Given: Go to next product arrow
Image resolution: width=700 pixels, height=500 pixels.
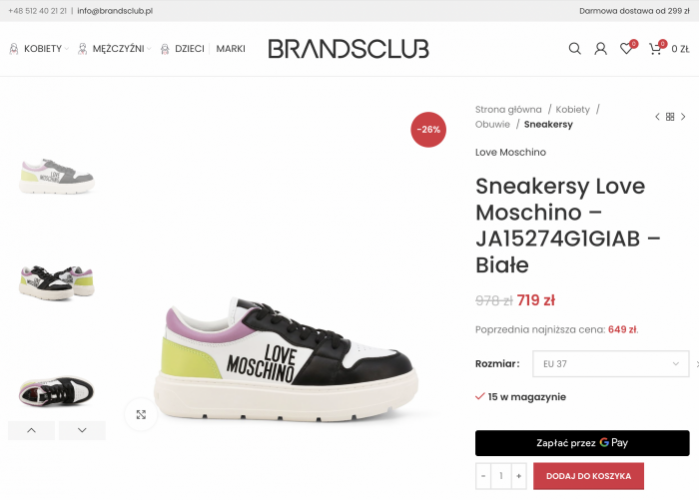Looking at the screenshot, I should (683, 117).
